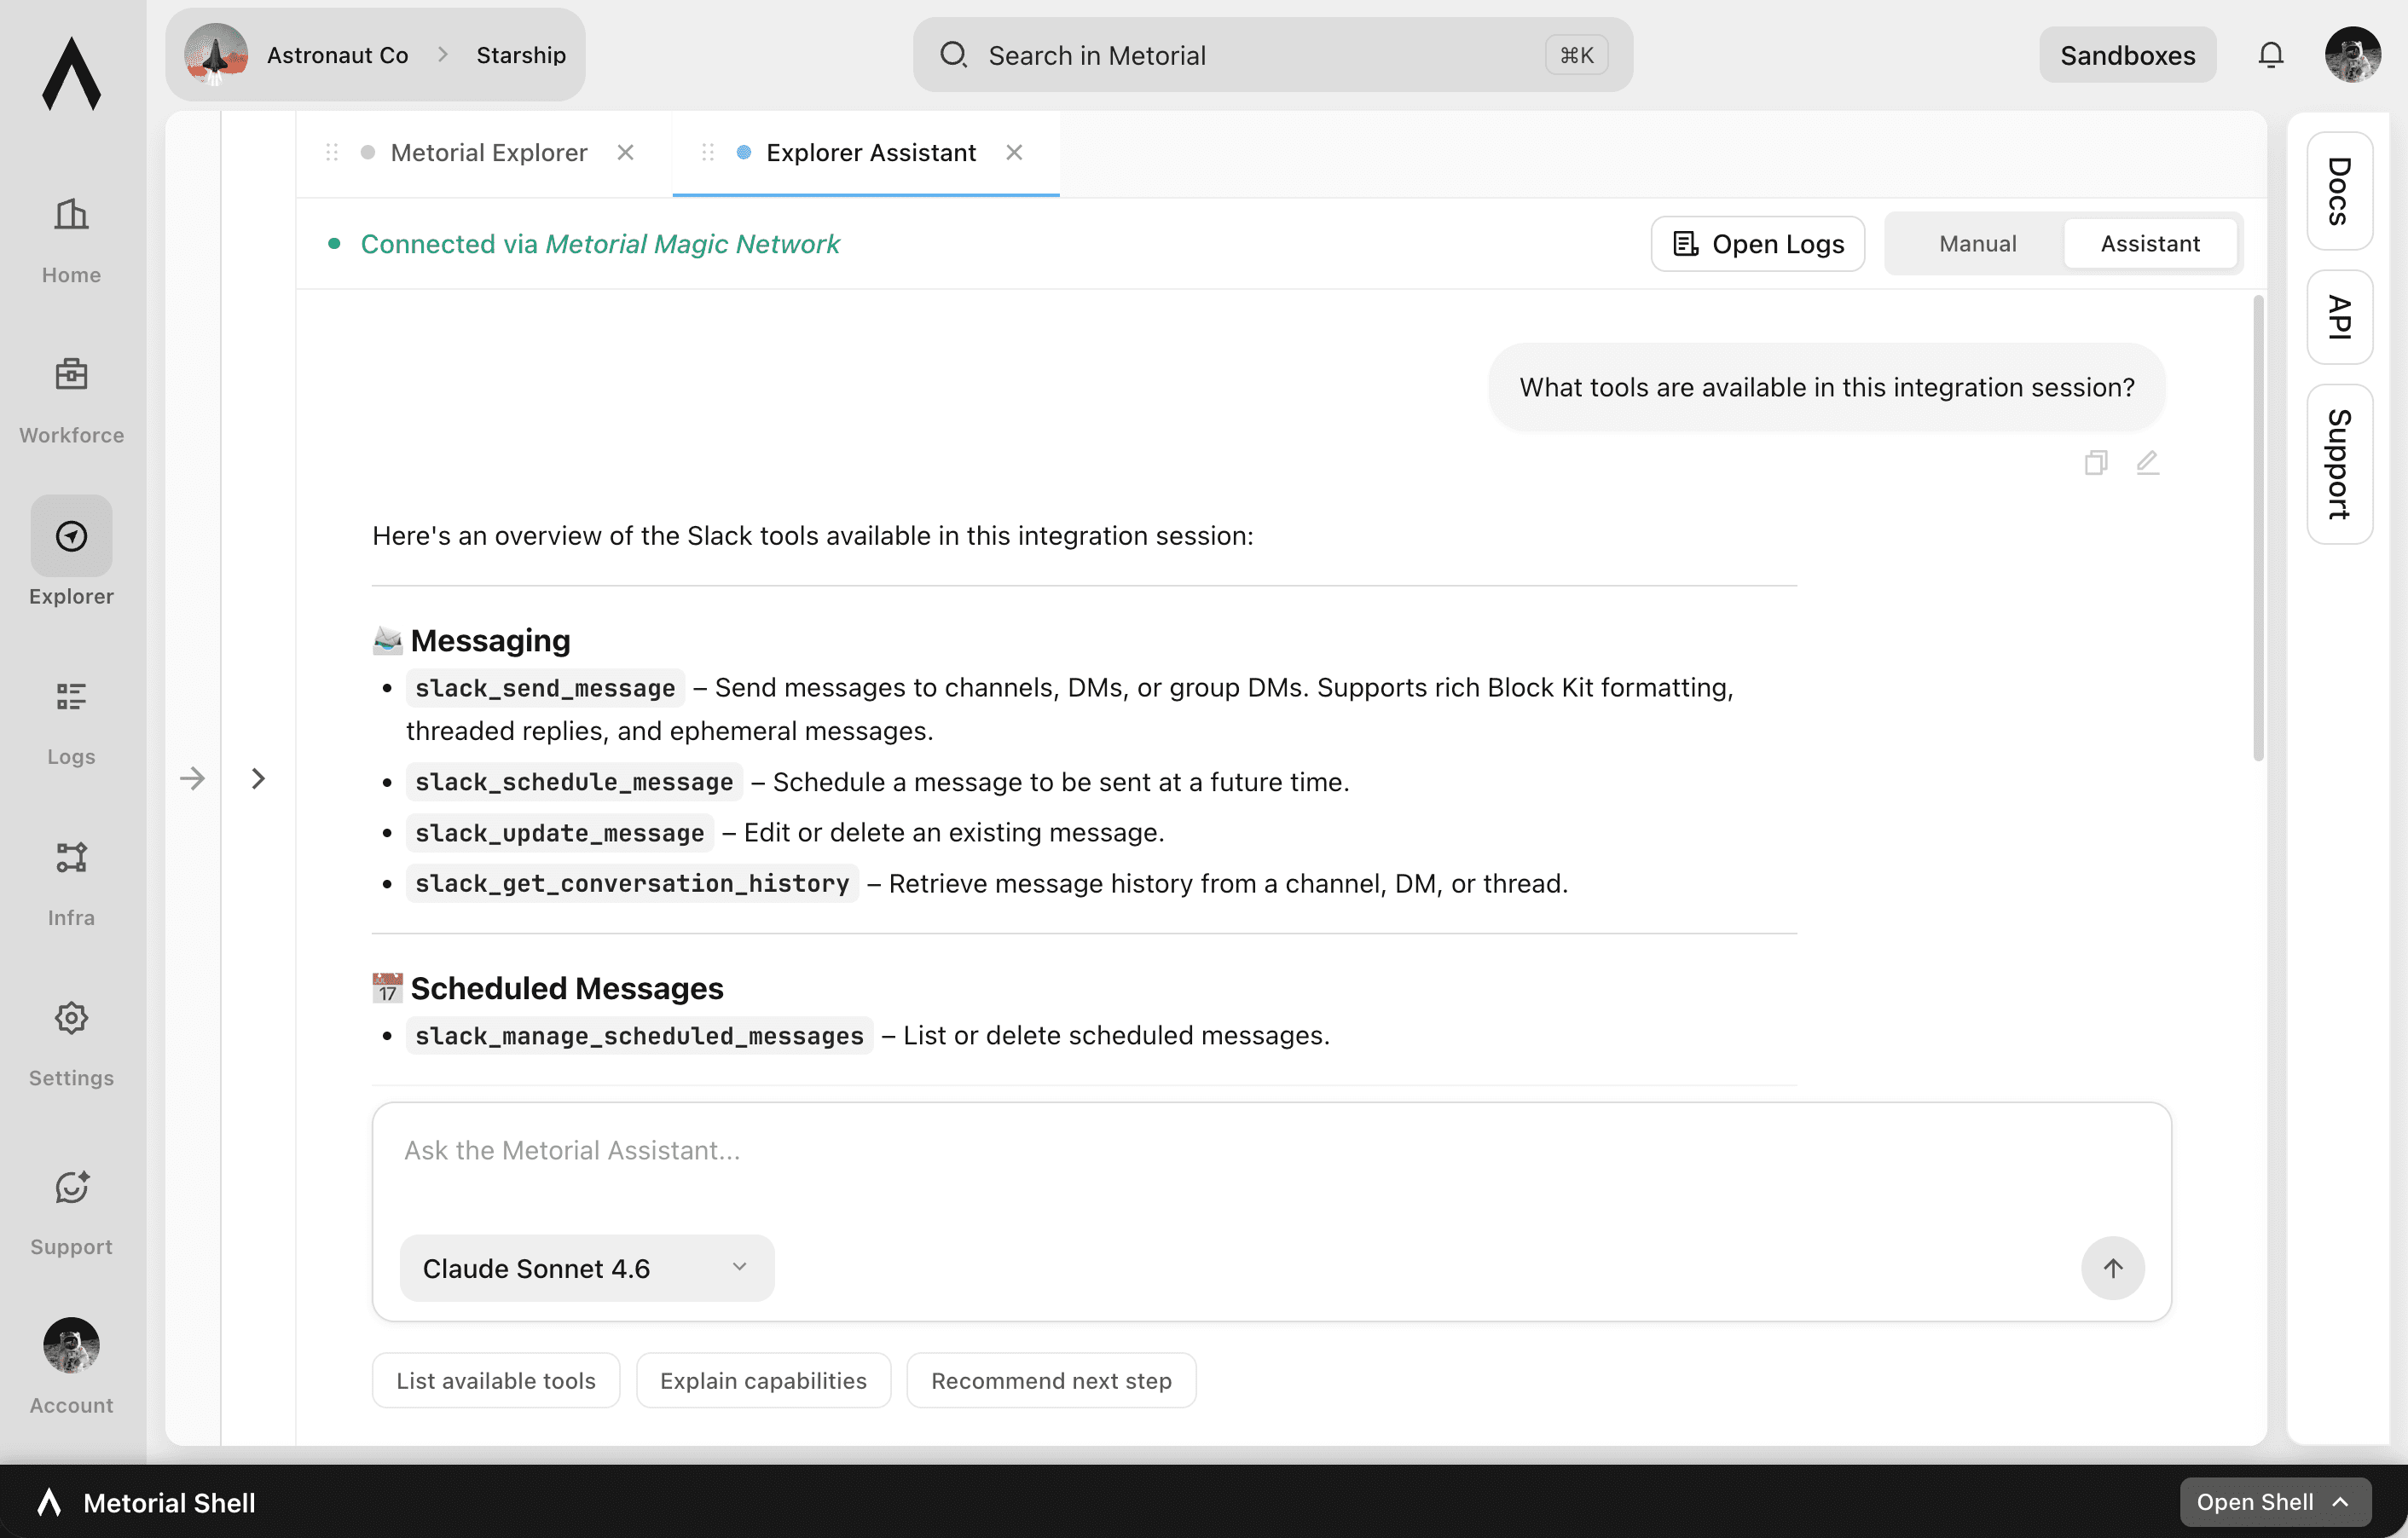Open the Workforce briefcase icon
Viewport: 2408px width, 1538px height.
(x=71, y=375)
